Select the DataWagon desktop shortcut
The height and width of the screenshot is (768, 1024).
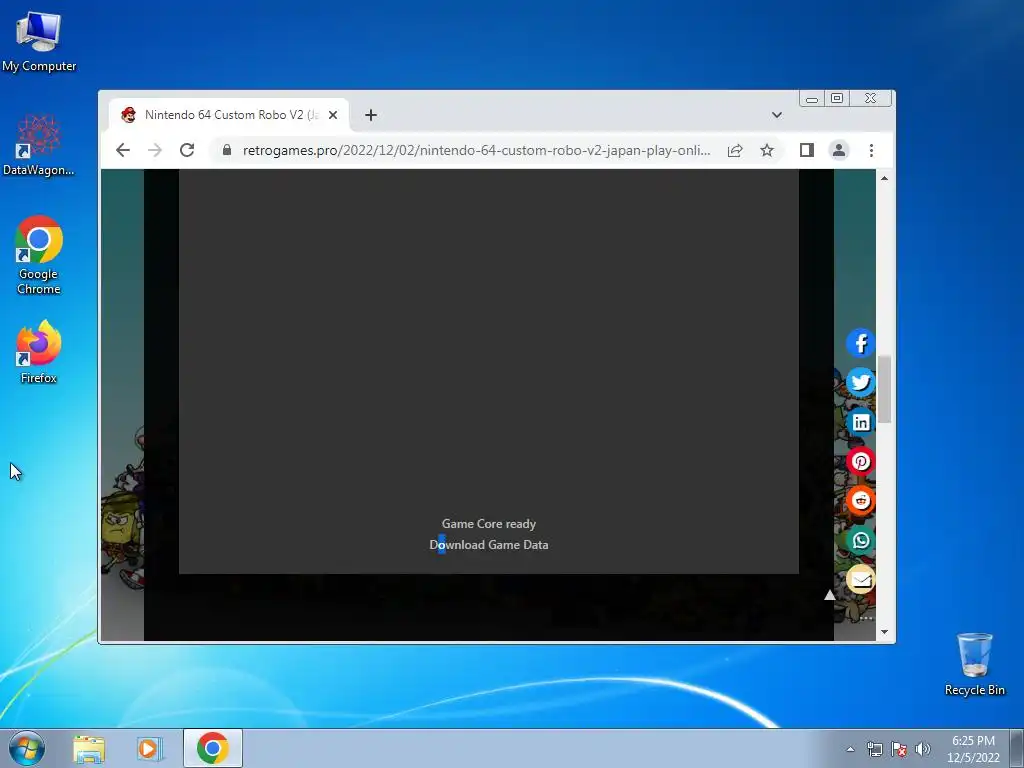[39, 145]
